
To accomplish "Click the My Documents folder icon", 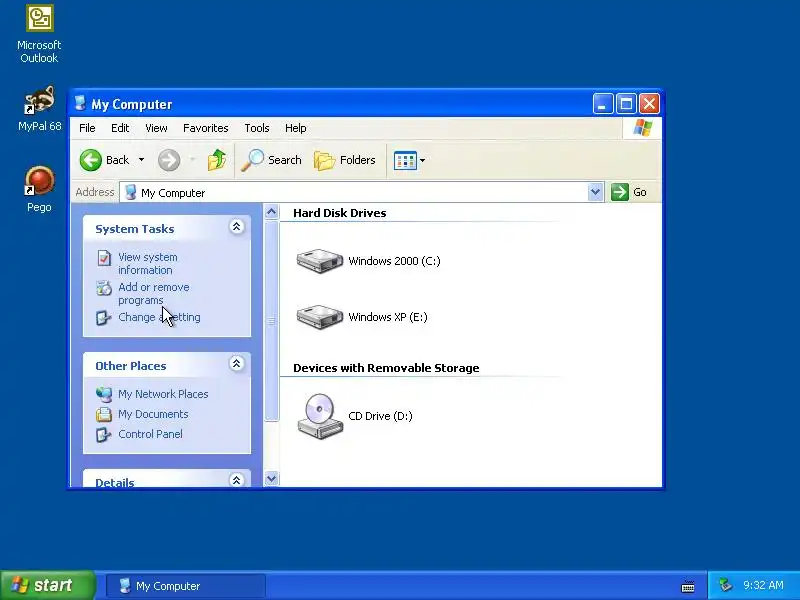I will [104, 414].
